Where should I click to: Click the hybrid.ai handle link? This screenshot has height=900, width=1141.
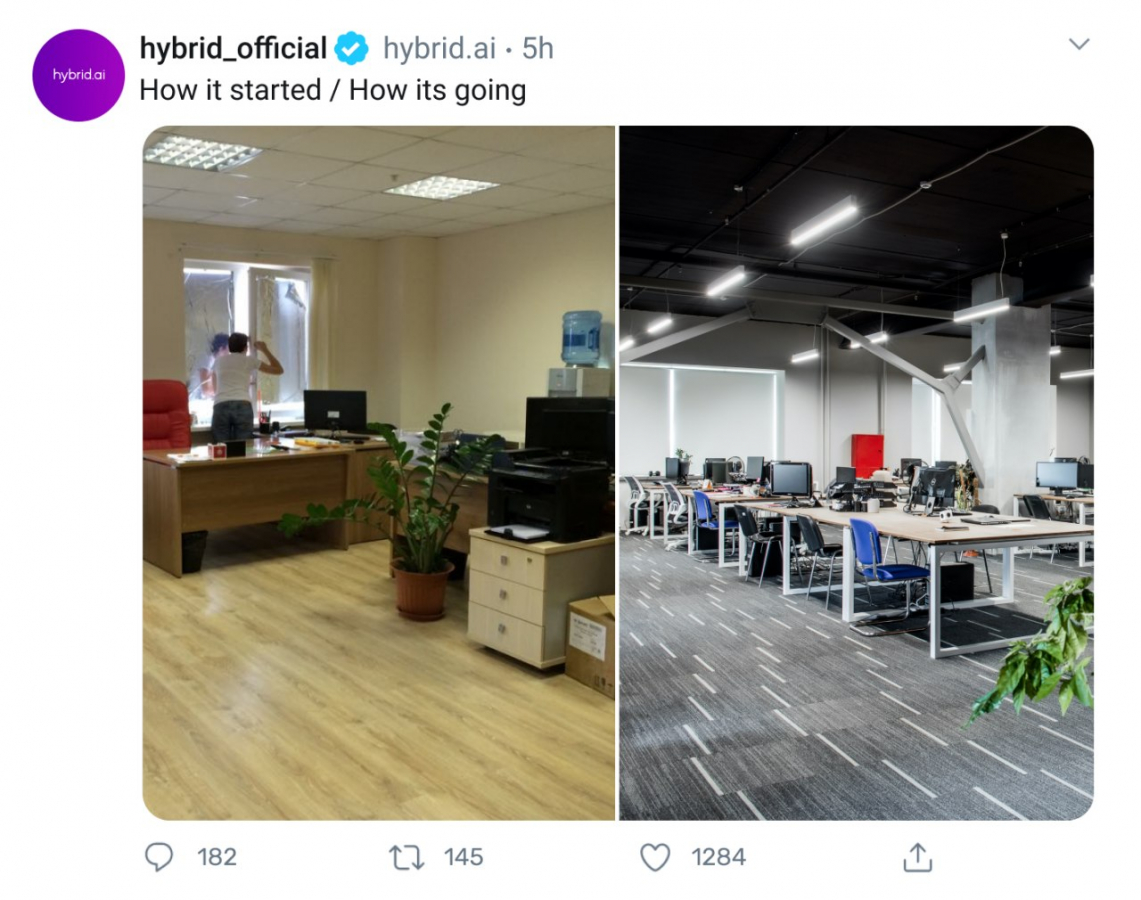[439, 48]
